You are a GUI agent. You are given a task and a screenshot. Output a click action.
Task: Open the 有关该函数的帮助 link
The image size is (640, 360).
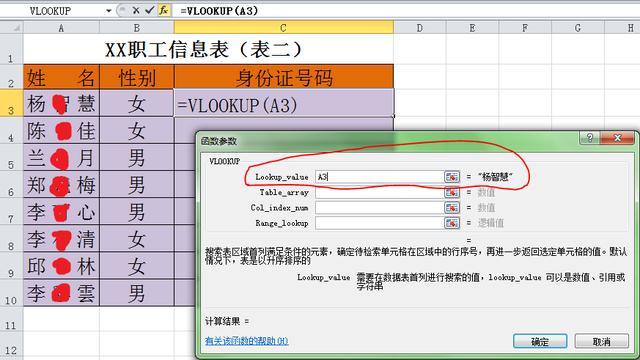[247, 341]
